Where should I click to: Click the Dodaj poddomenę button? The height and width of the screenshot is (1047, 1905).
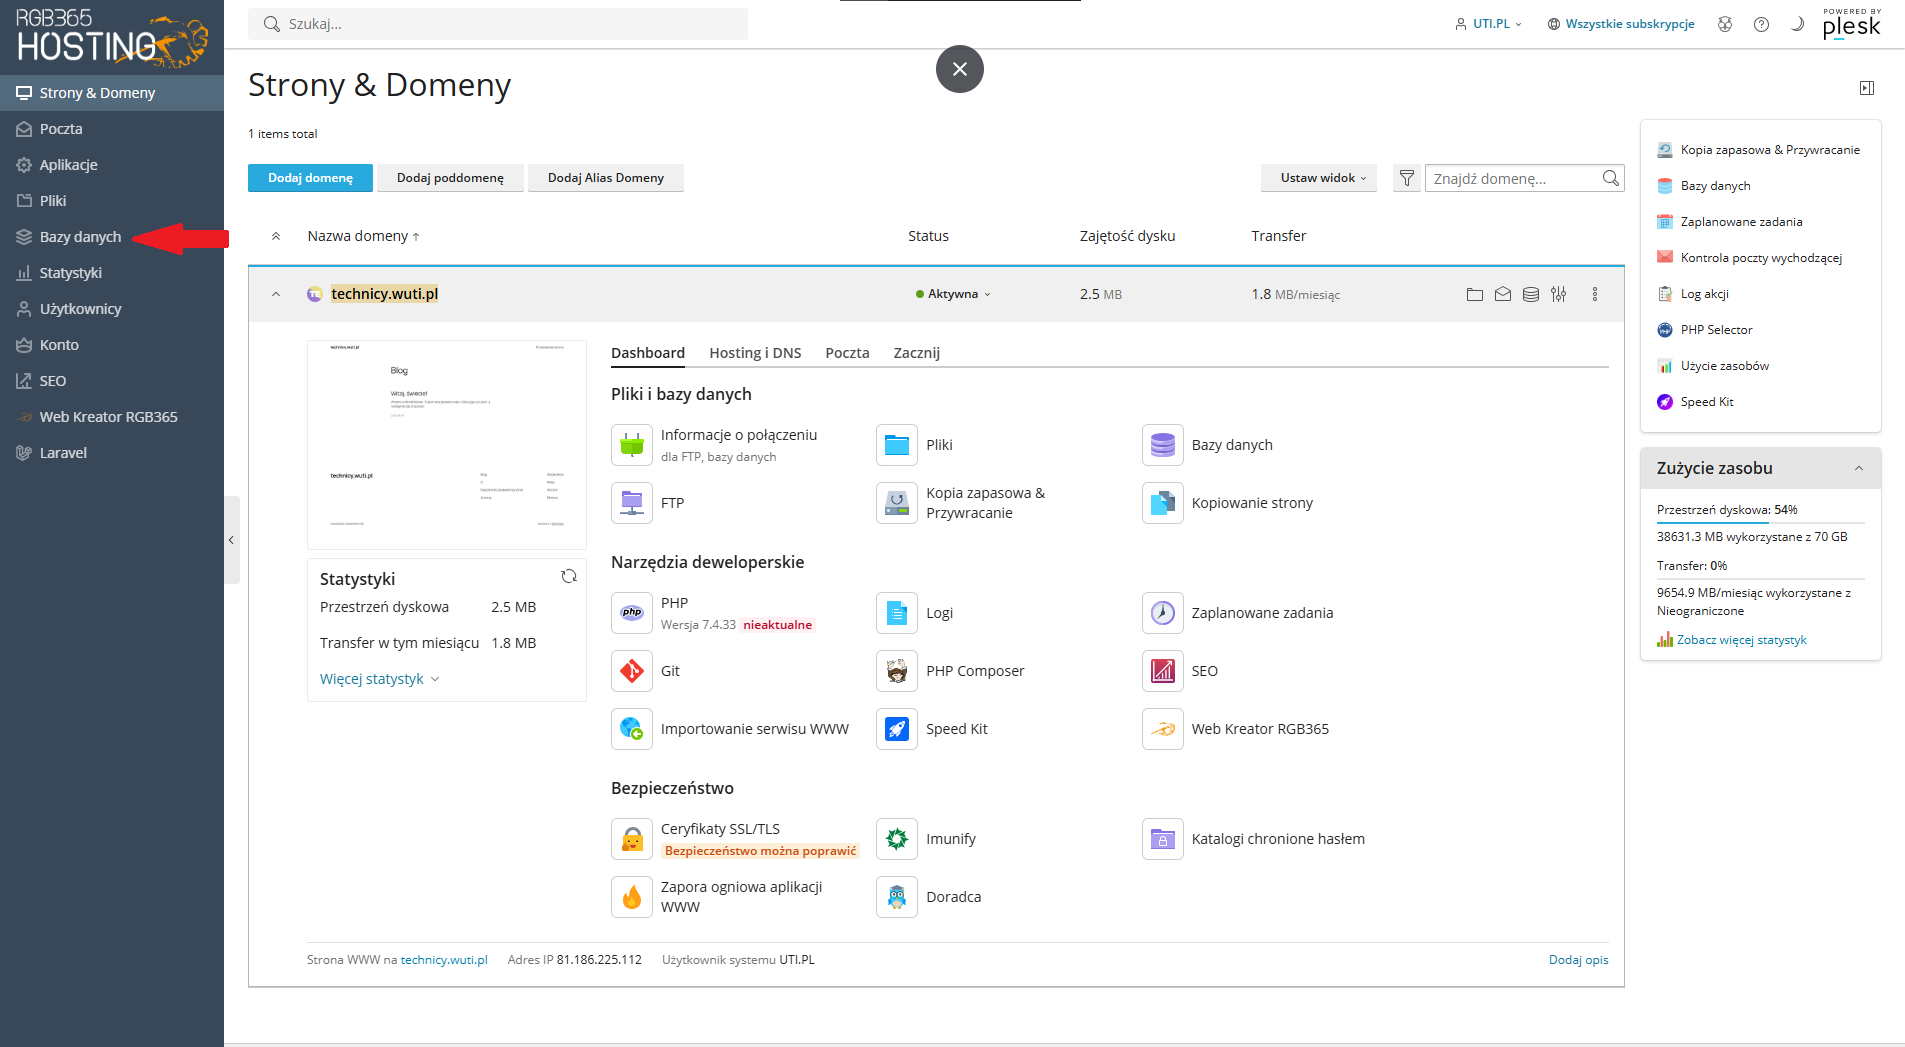pos(450,178)
